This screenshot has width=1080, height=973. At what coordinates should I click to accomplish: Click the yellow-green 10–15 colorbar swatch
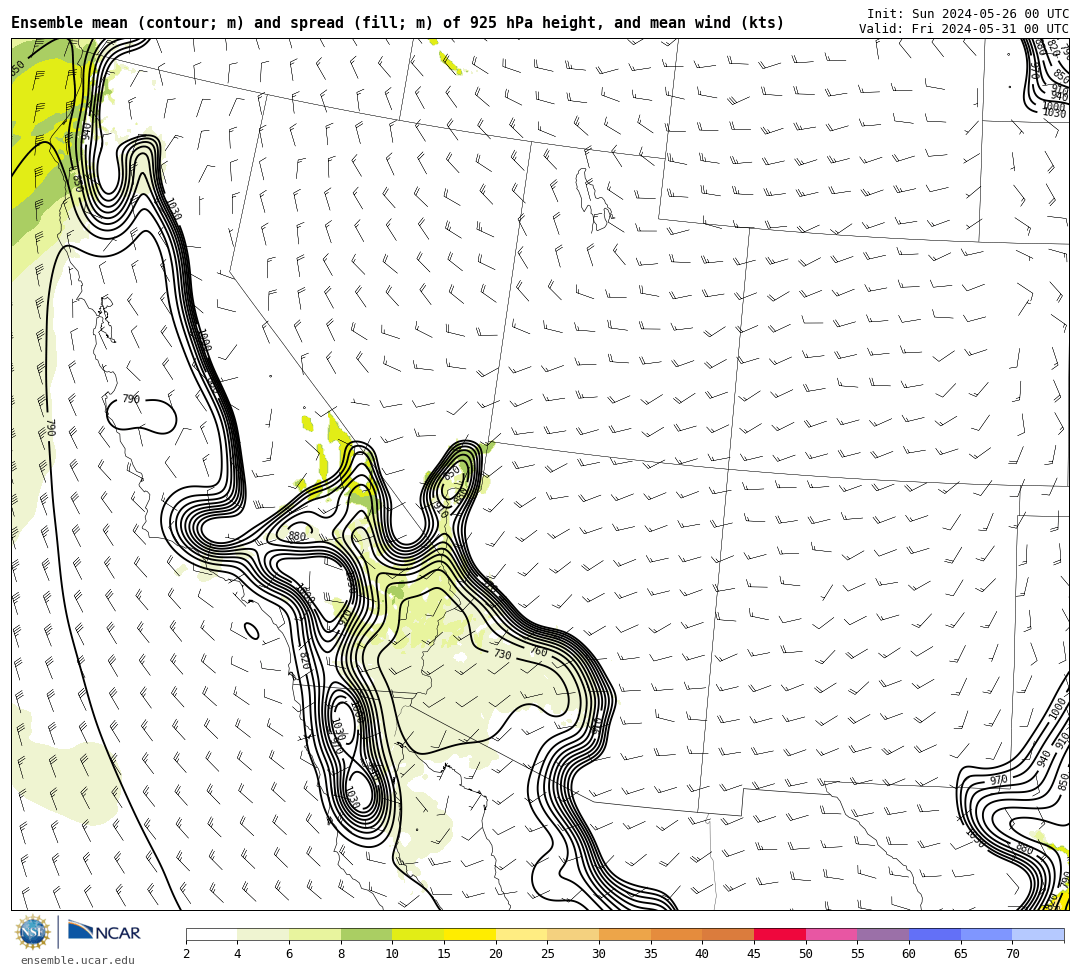pos(418,934)
